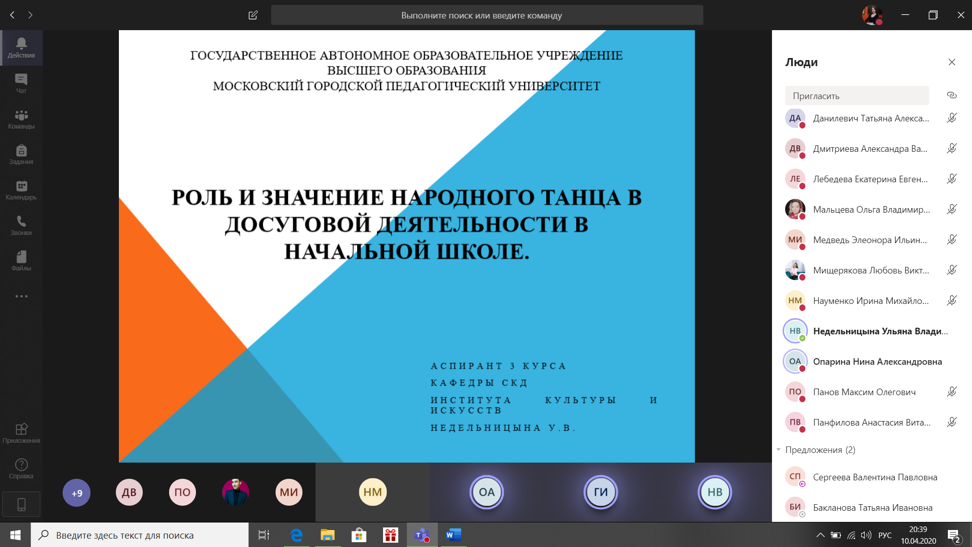Open Help (Справка) in sidebar
This screenshot has width=972, height=547.
point(21,469)
